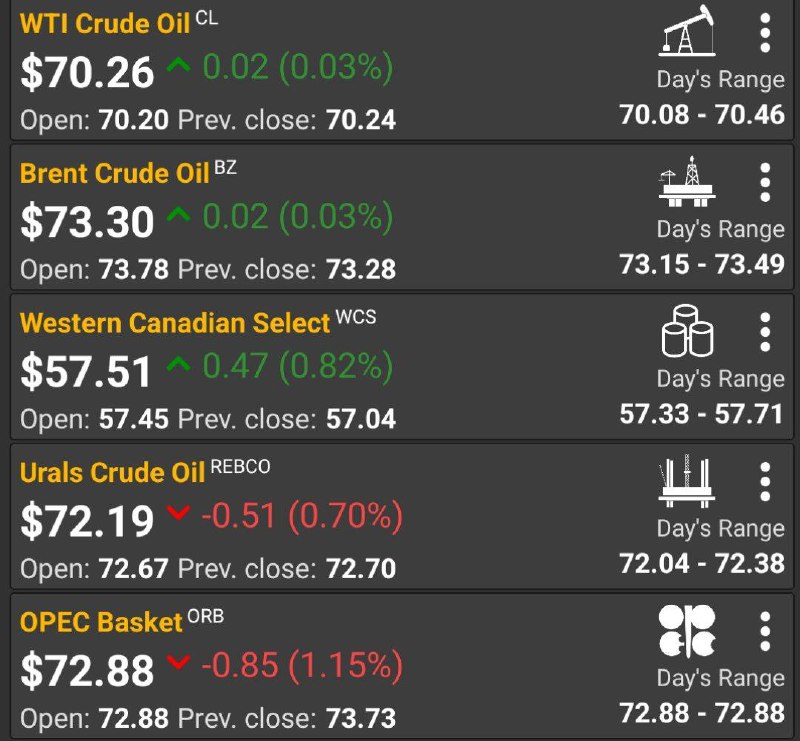Tap the OPEC Basket logo icon

[687, 630]
